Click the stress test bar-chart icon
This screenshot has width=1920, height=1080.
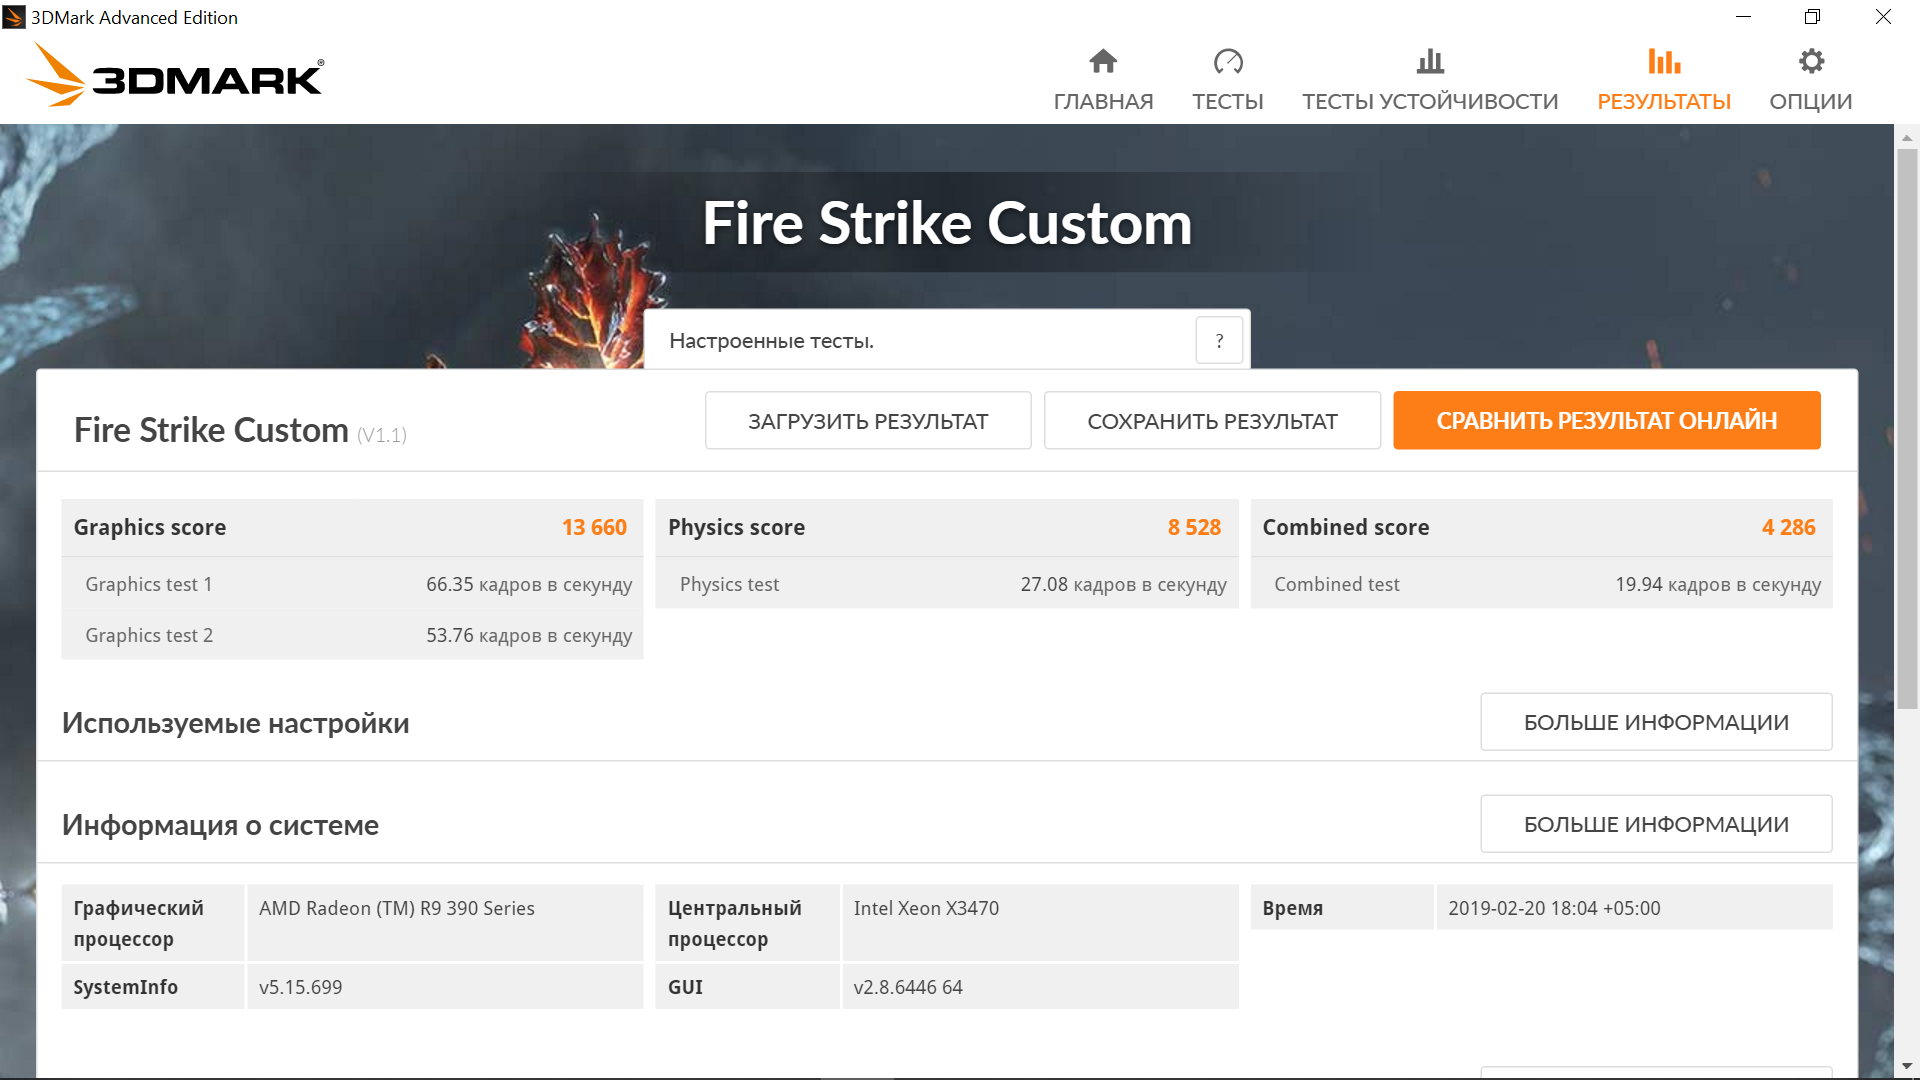coord(1430,61)
